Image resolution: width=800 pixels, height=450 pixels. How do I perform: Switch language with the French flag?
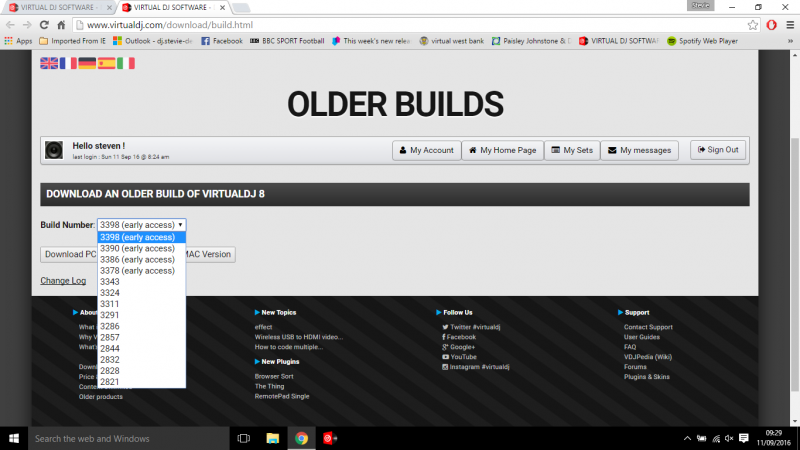pyautogui.click(x=68, y=63)
